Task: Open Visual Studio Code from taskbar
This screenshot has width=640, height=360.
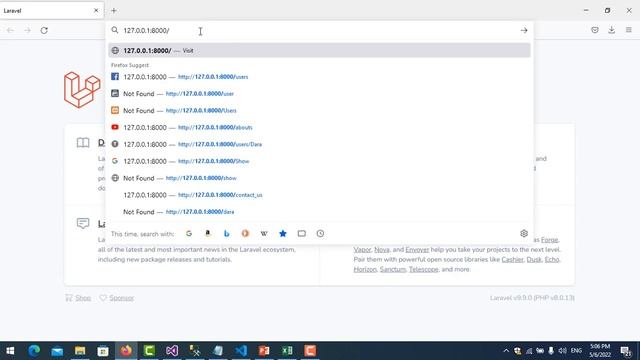Action: click(x=241, y=351)
